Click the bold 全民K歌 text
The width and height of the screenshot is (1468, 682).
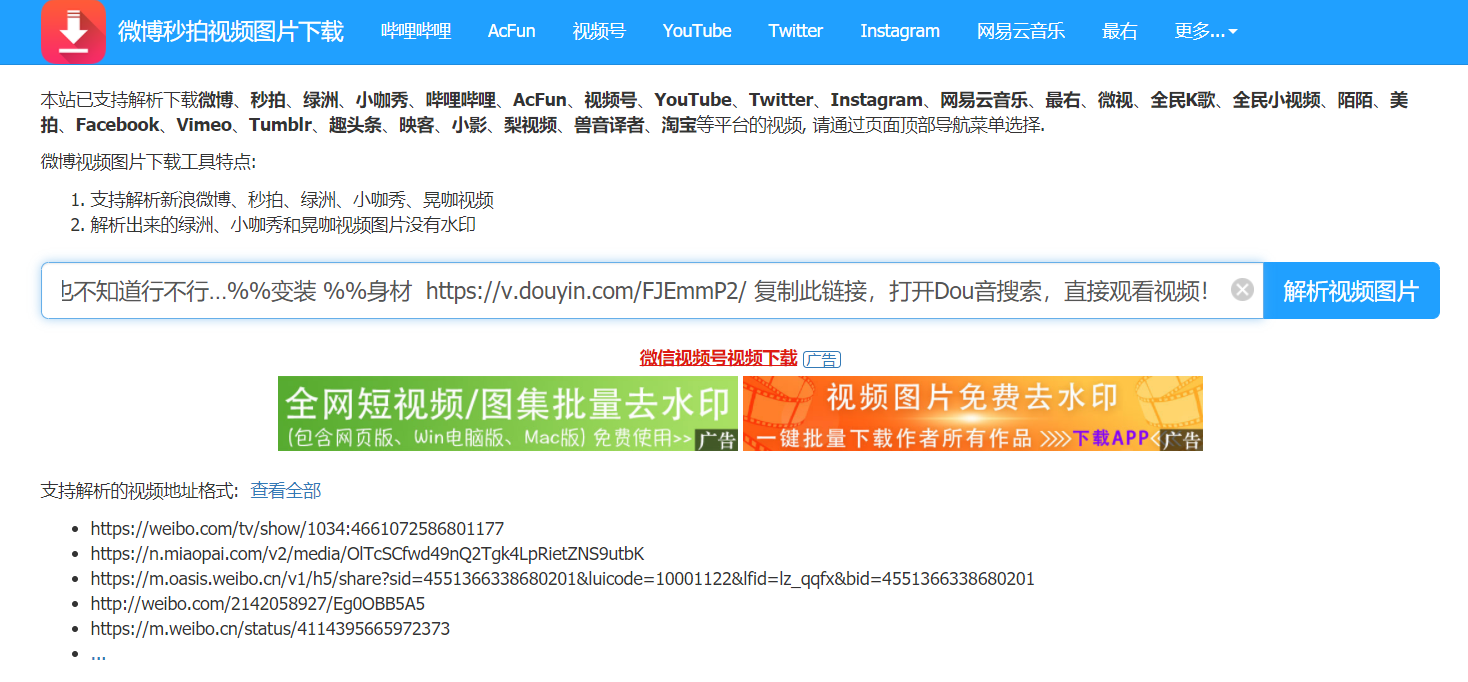[1182, 100]
